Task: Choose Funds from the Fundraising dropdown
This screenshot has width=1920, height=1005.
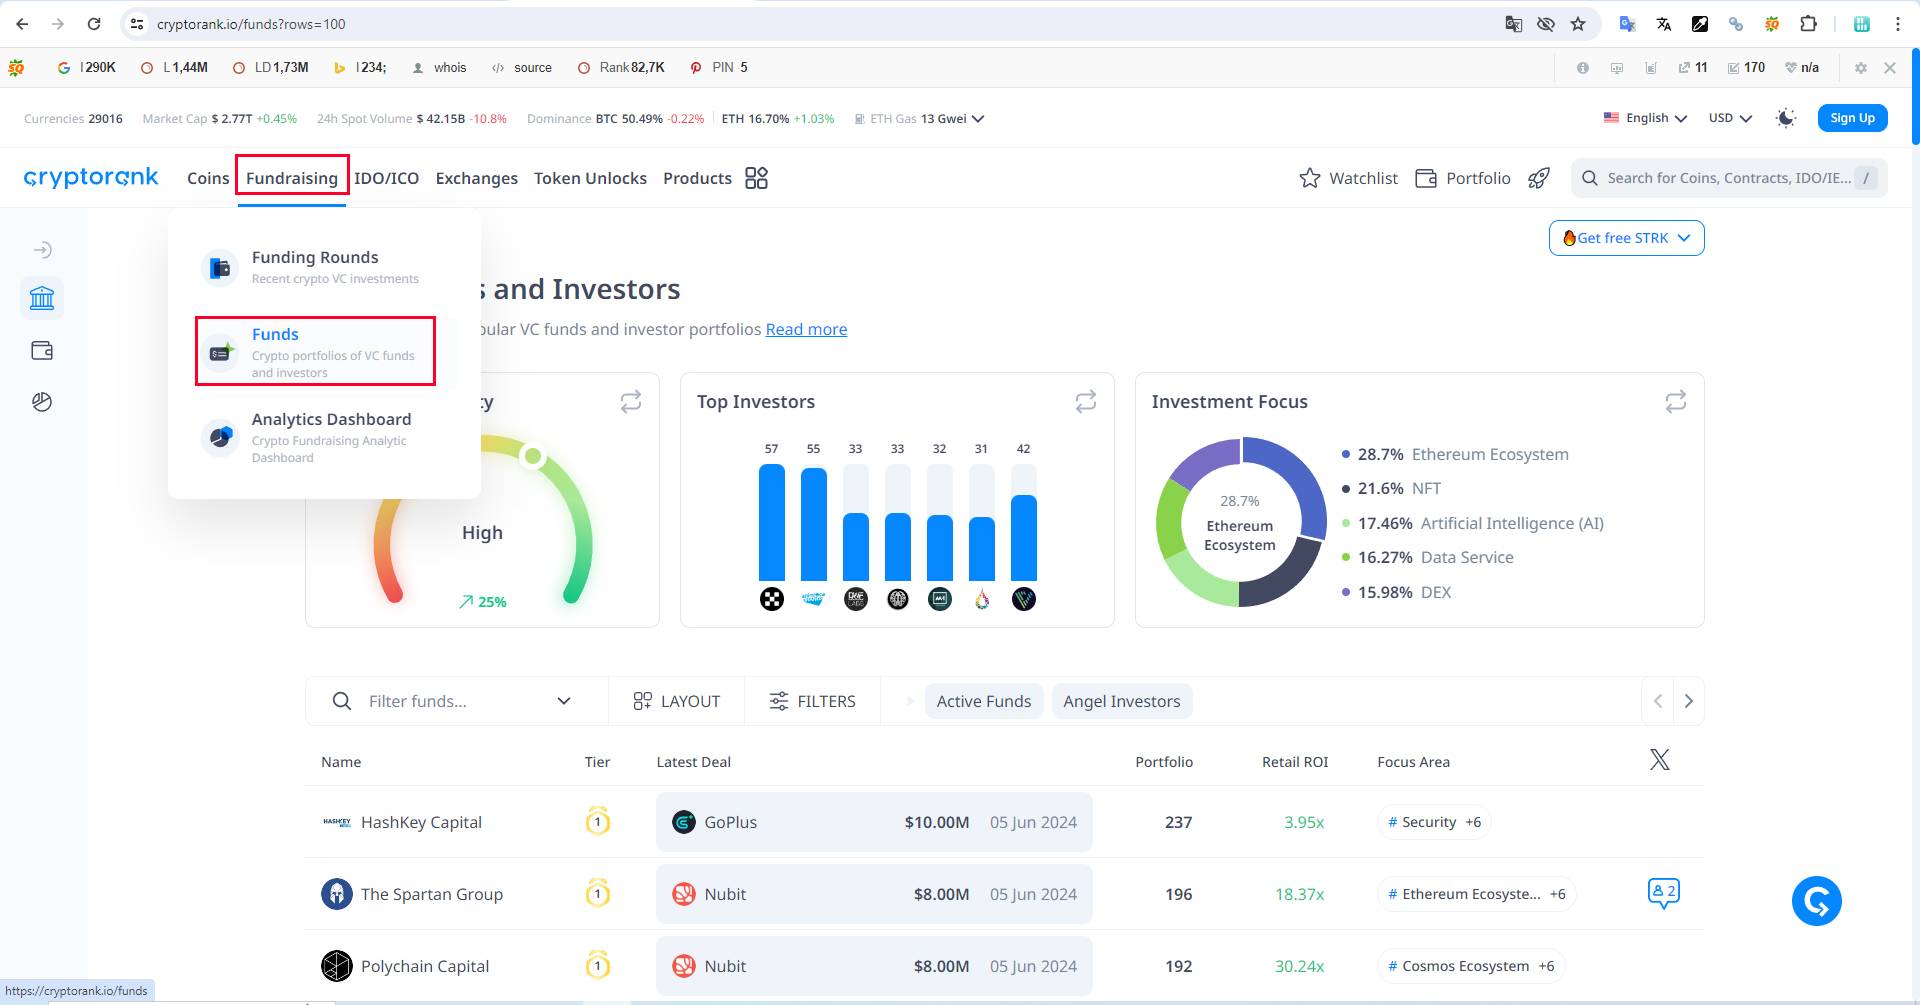Action: (315, 351)
